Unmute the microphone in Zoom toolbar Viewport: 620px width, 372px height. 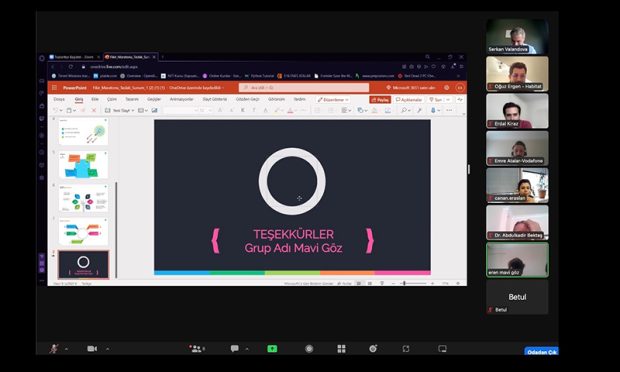[54, 348]
